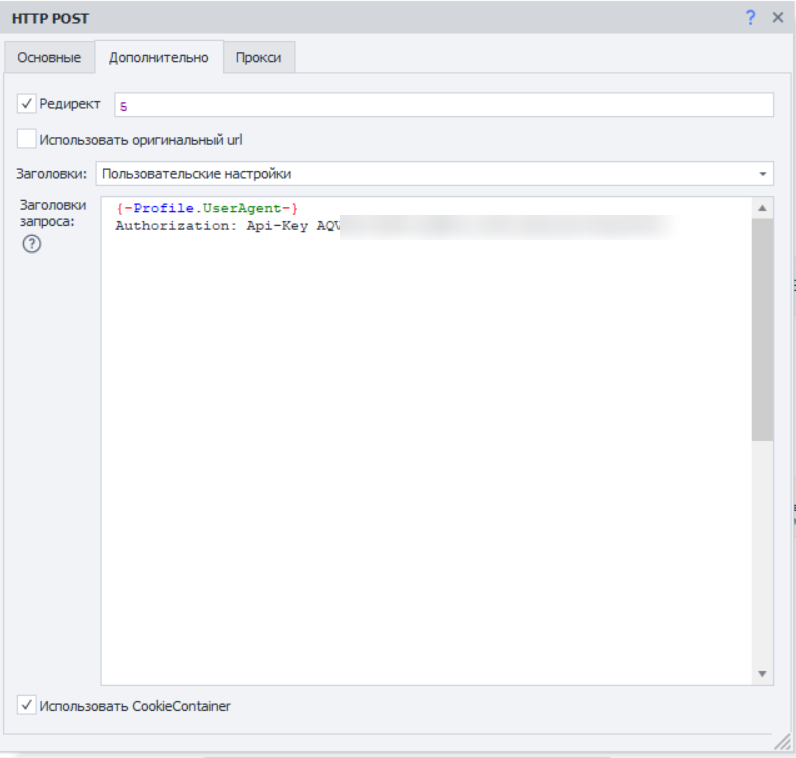Click the redirect count input field
The image size is (796, 758).
444,105
